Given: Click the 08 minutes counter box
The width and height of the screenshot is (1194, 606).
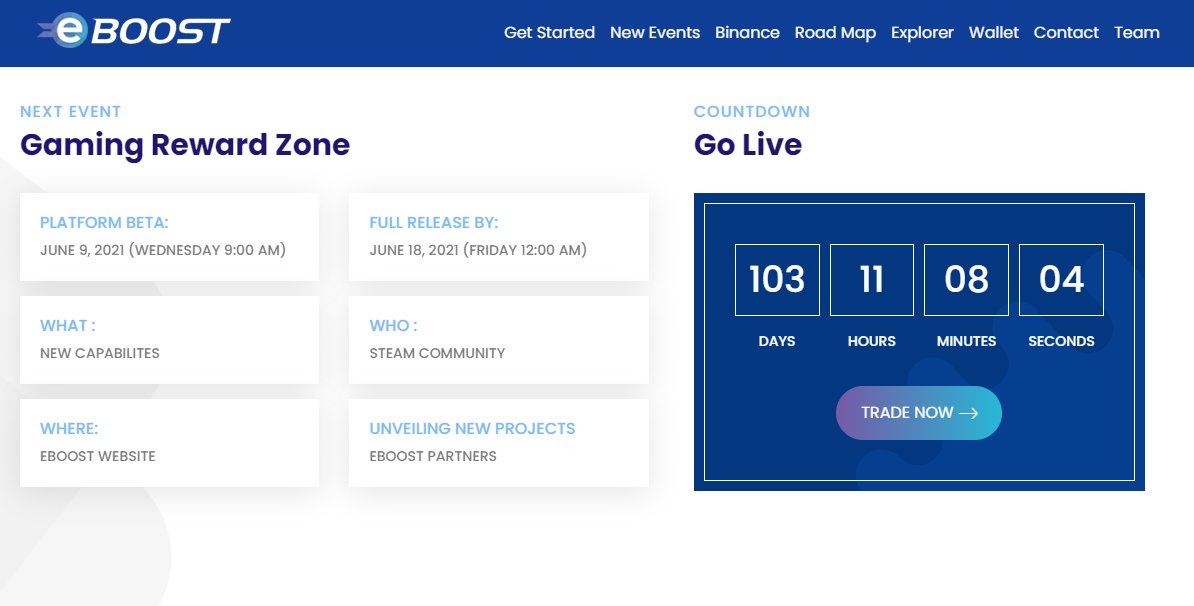Looking at the screenshot, I should tap(966, 279).
